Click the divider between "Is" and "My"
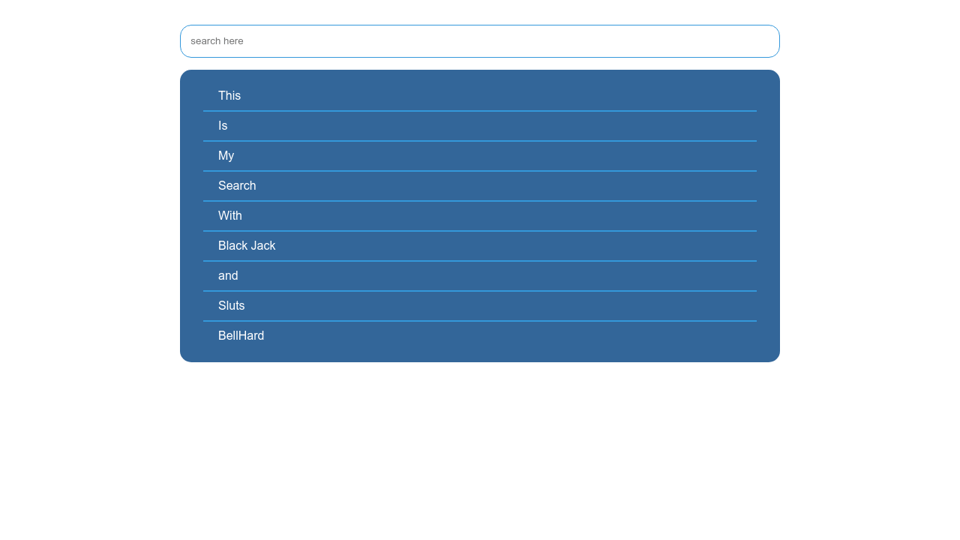This screenshot has width=960, height=540. coord(479,141)
